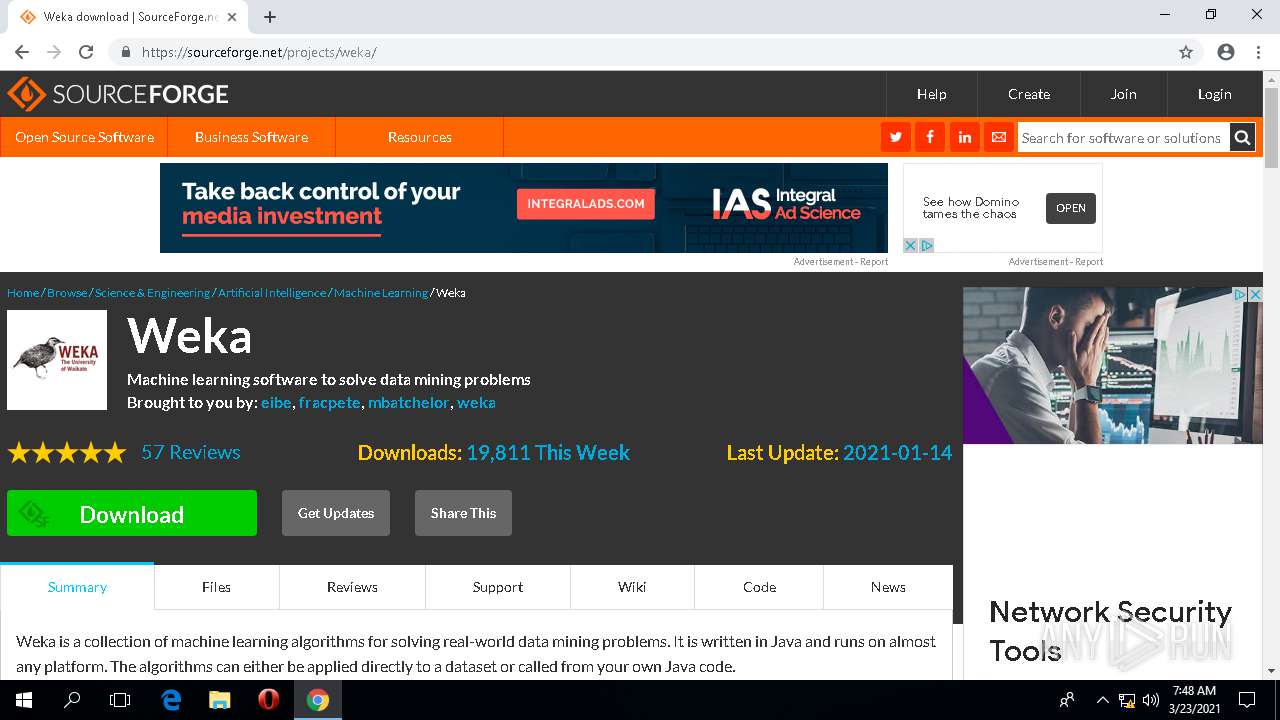The image size is (1280, 720).
Task: Show hidden system tray icons
Action: pos(1103,700)
